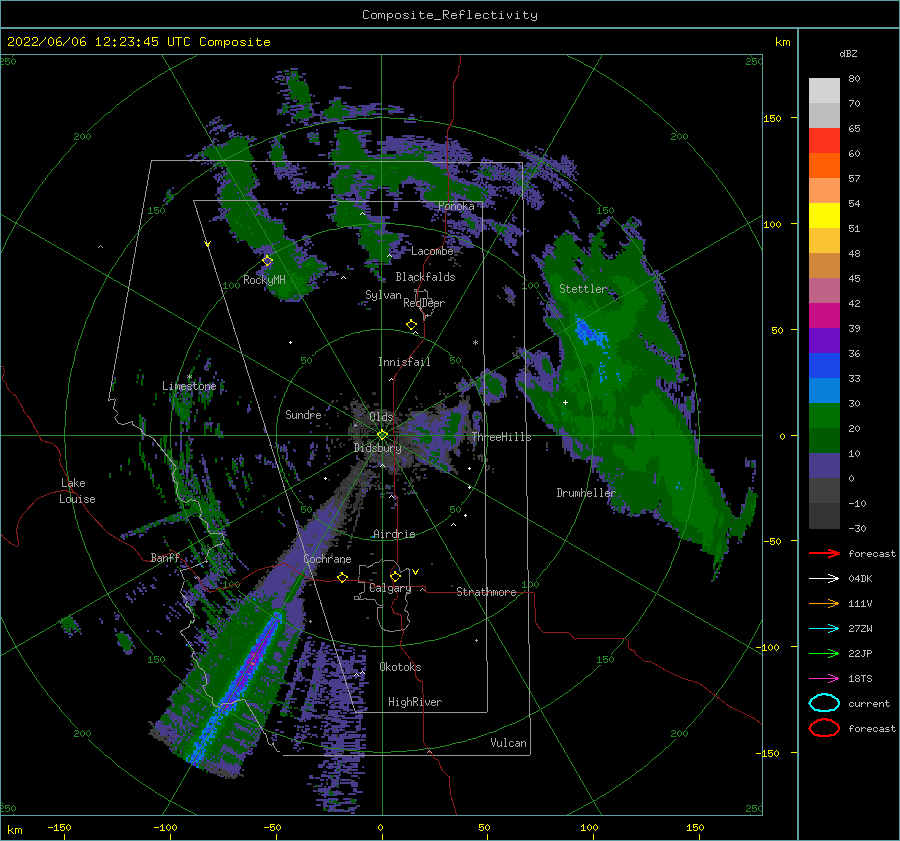Screen dimensions: 900x841
Task: Click the yellow radar-site diamond at map center
Action: click(x=382, y=435)
